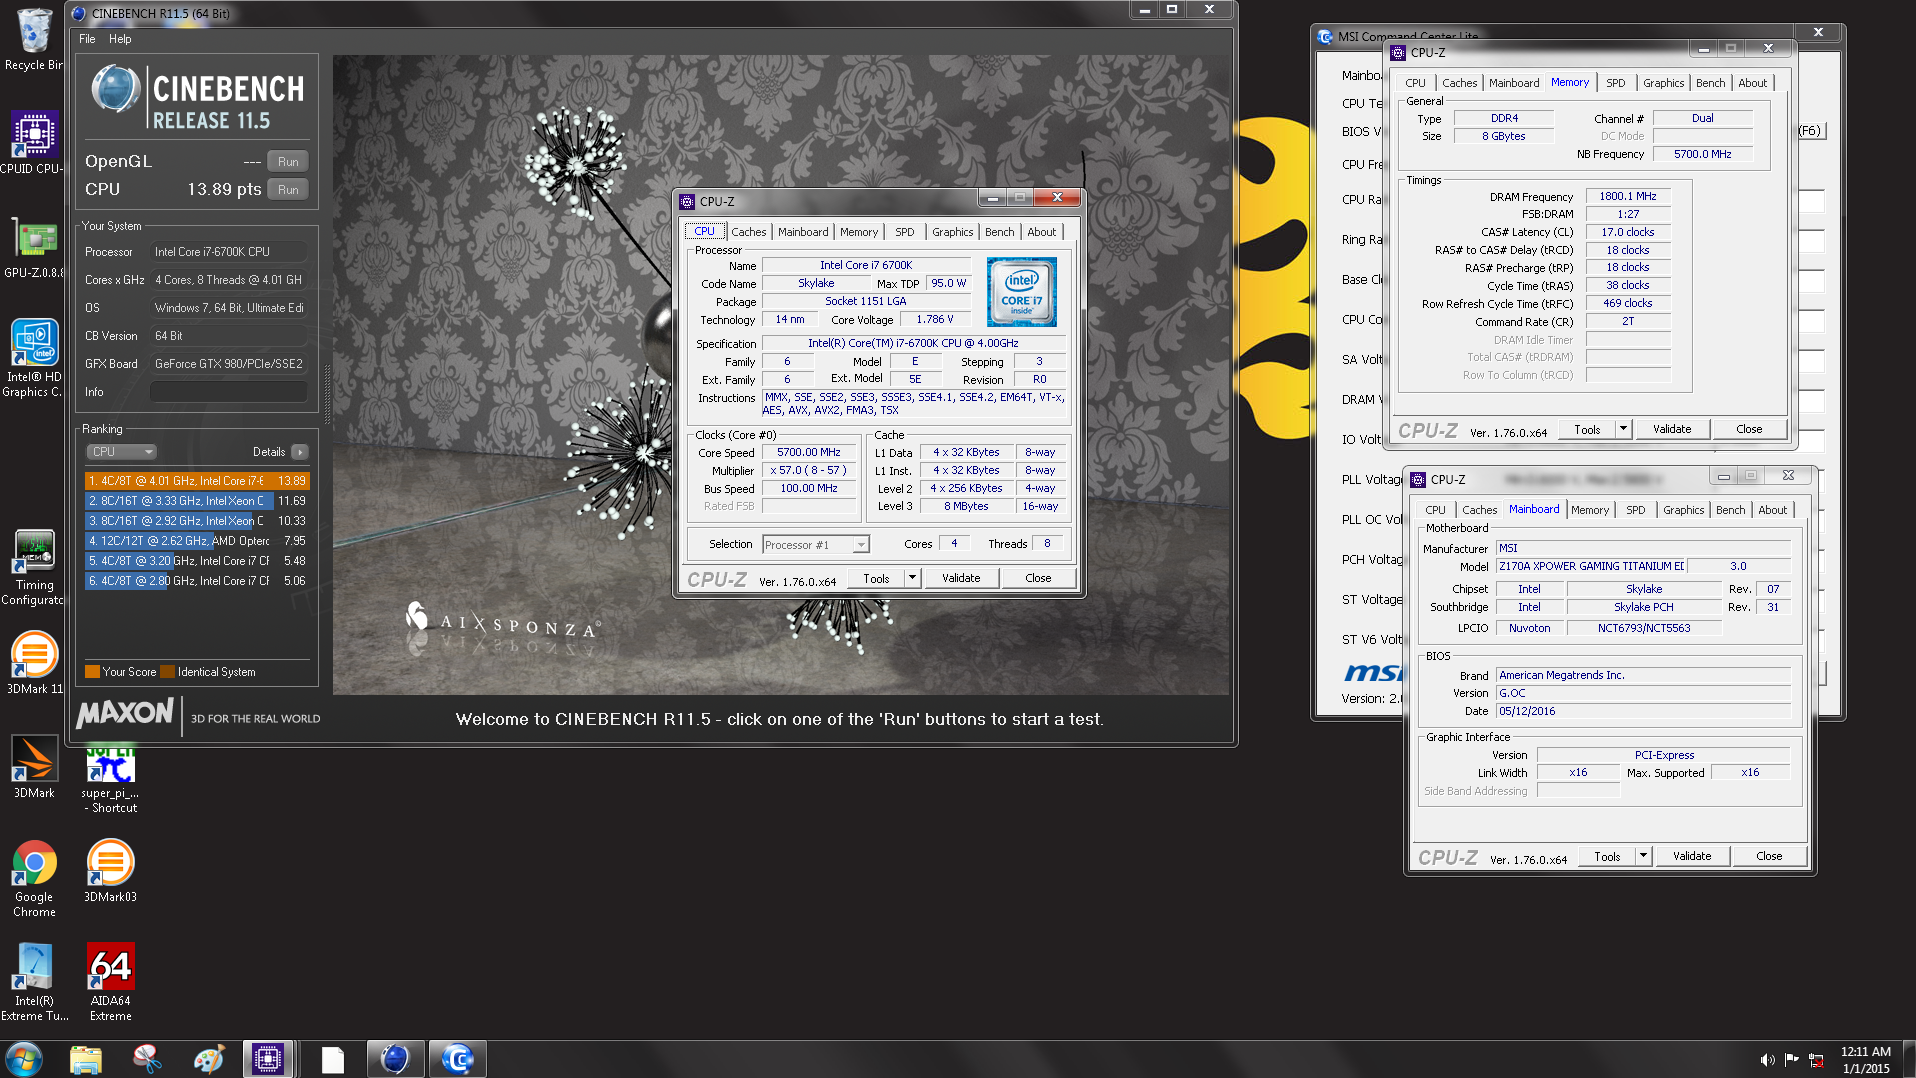
Task: Switch to SPD tab in Memory CPU-Z window
Action: coord(1615,83)
